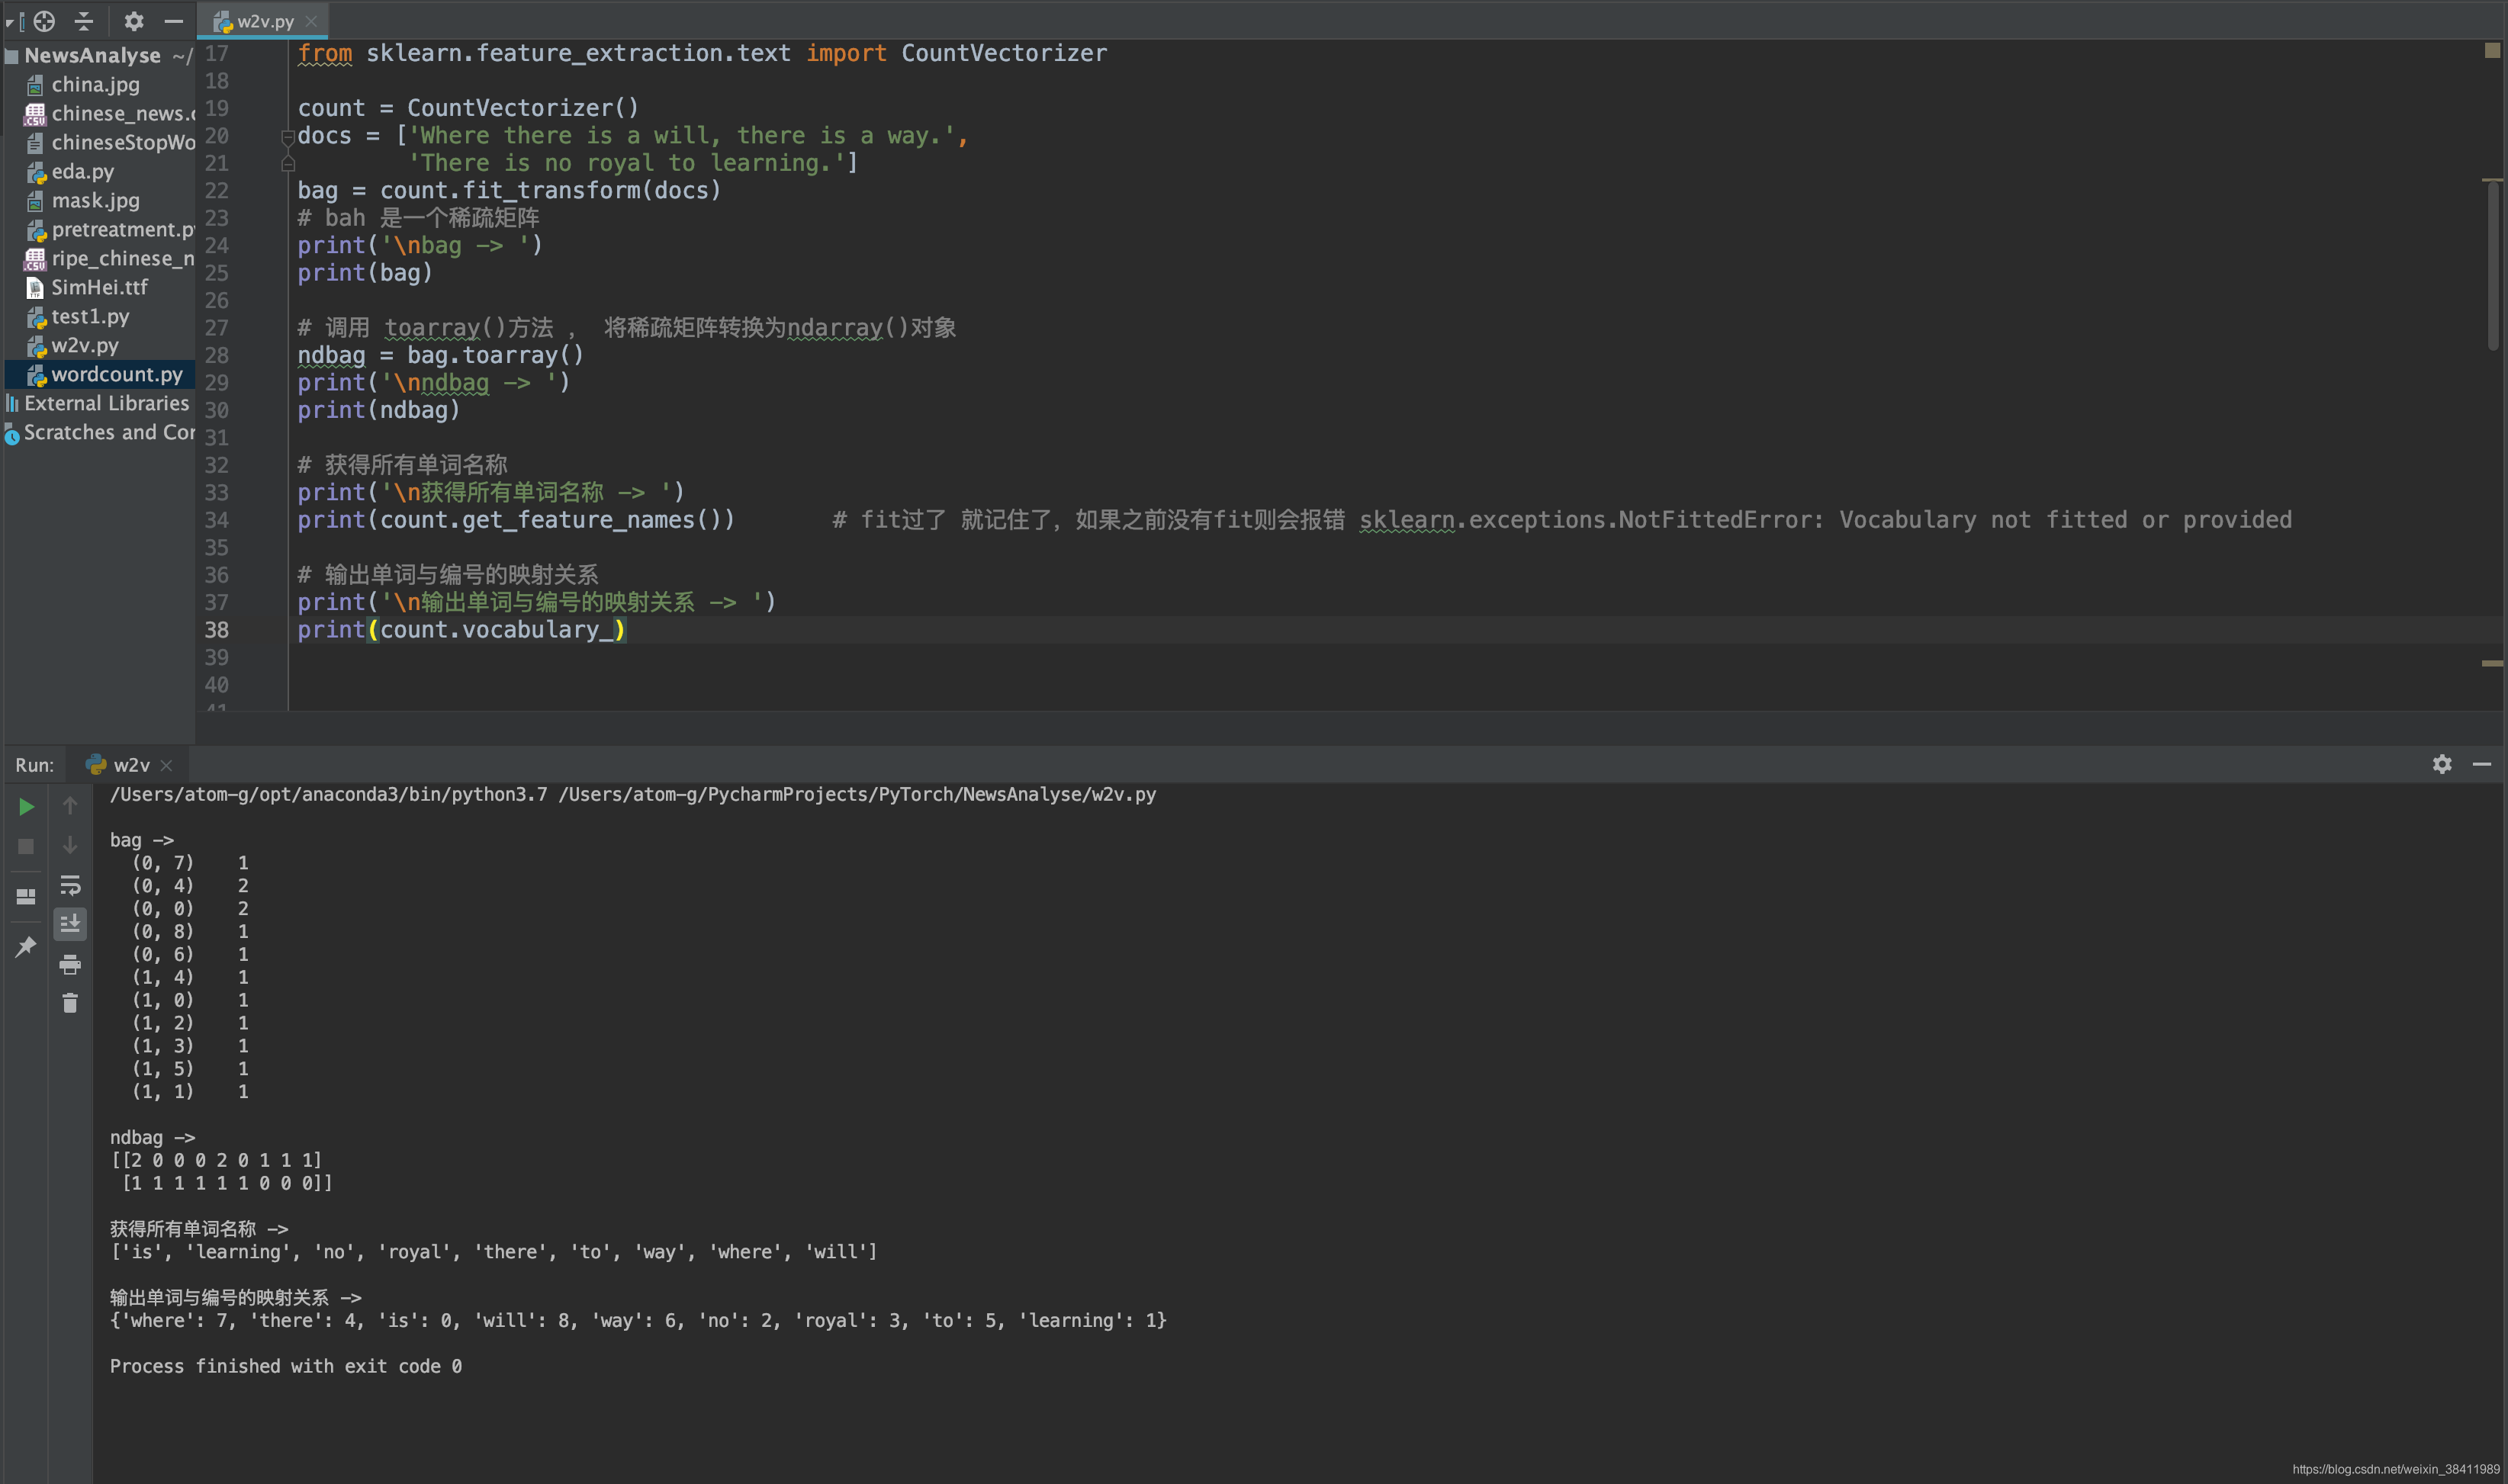Rerun w2v with green play button
Image resolution: width=2508 pixels, height=1484 pixels.
26,806
